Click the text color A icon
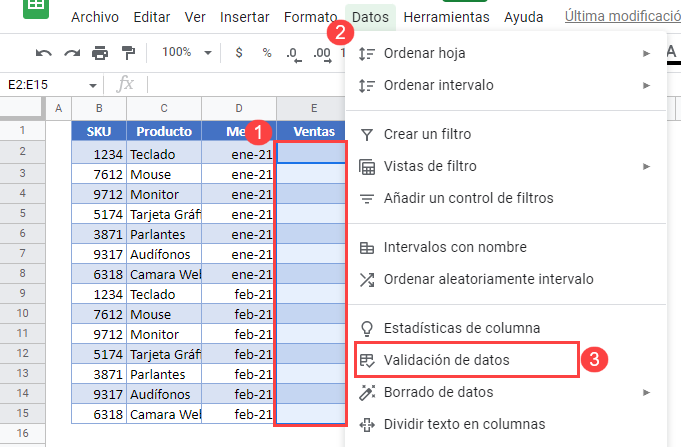Screen dimensions: 681x447 tap(671, 53)
